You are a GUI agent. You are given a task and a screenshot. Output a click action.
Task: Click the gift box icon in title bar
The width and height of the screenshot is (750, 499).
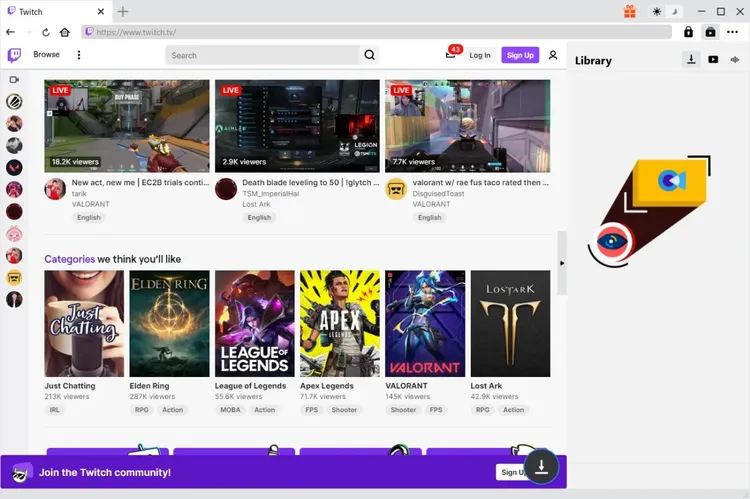tap(630, 11)
